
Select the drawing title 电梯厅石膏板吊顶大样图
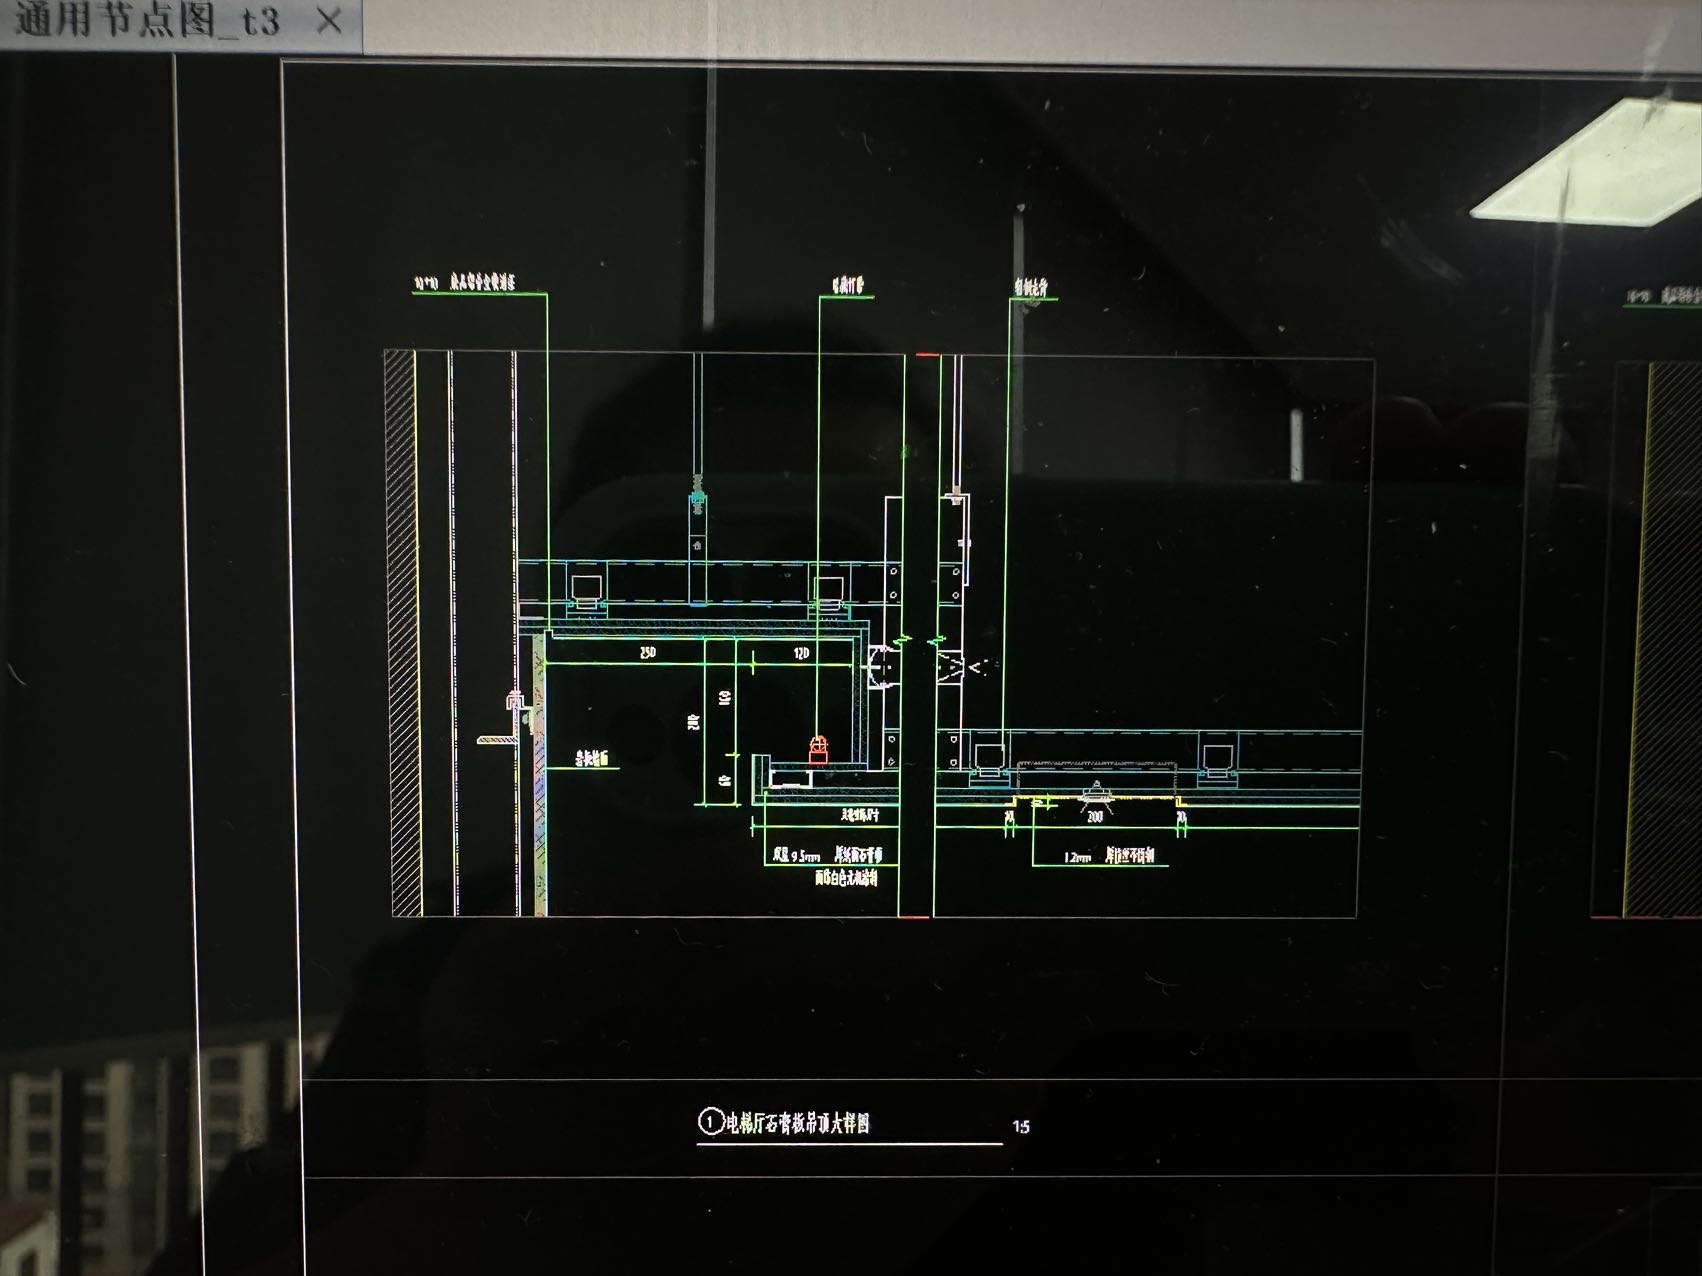point(798,1123)
